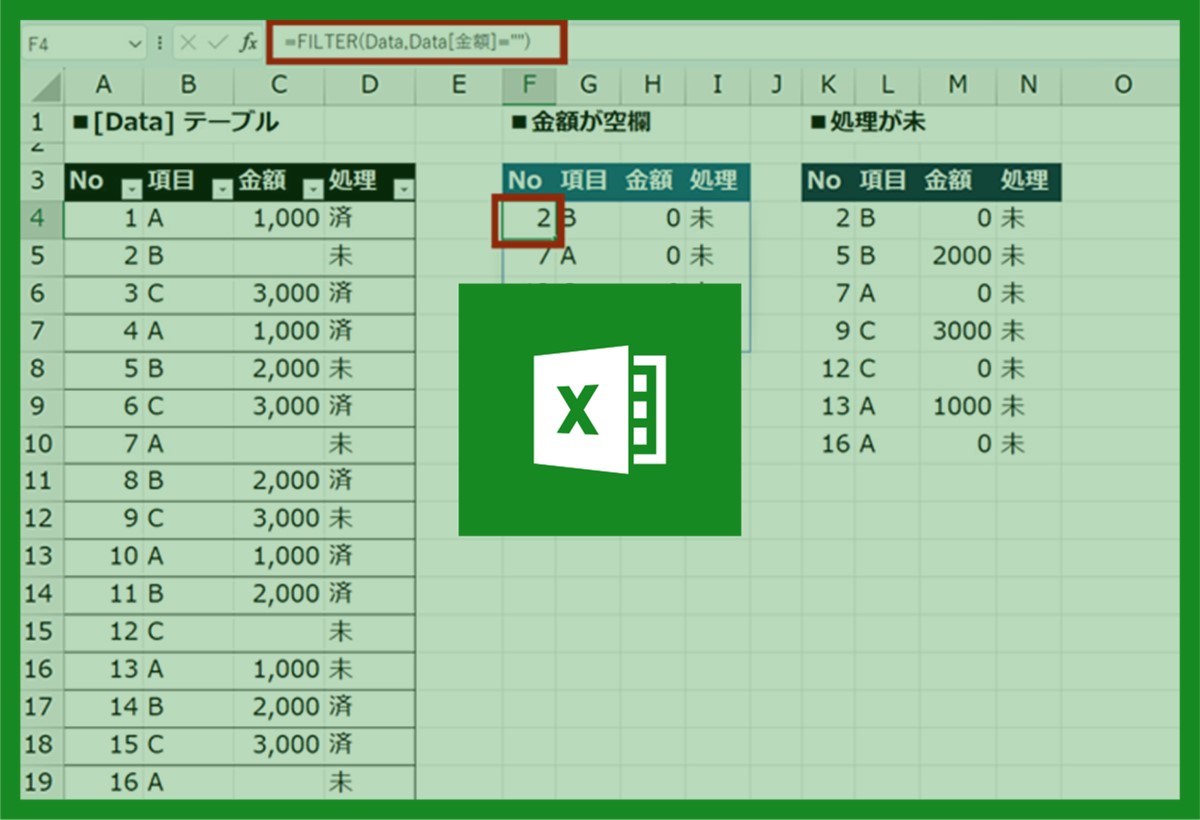Select column O header
The height and width of the screenshot is (820, 1200).
(1121, 85)
